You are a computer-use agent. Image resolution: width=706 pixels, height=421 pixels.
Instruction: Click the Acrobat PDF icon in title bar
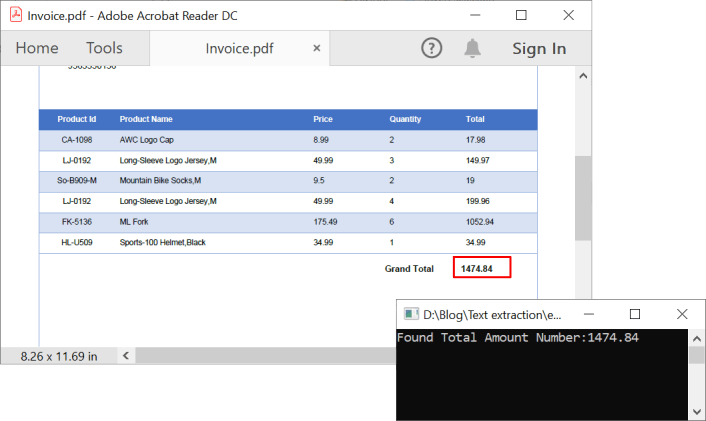click(x=14, y=15)
